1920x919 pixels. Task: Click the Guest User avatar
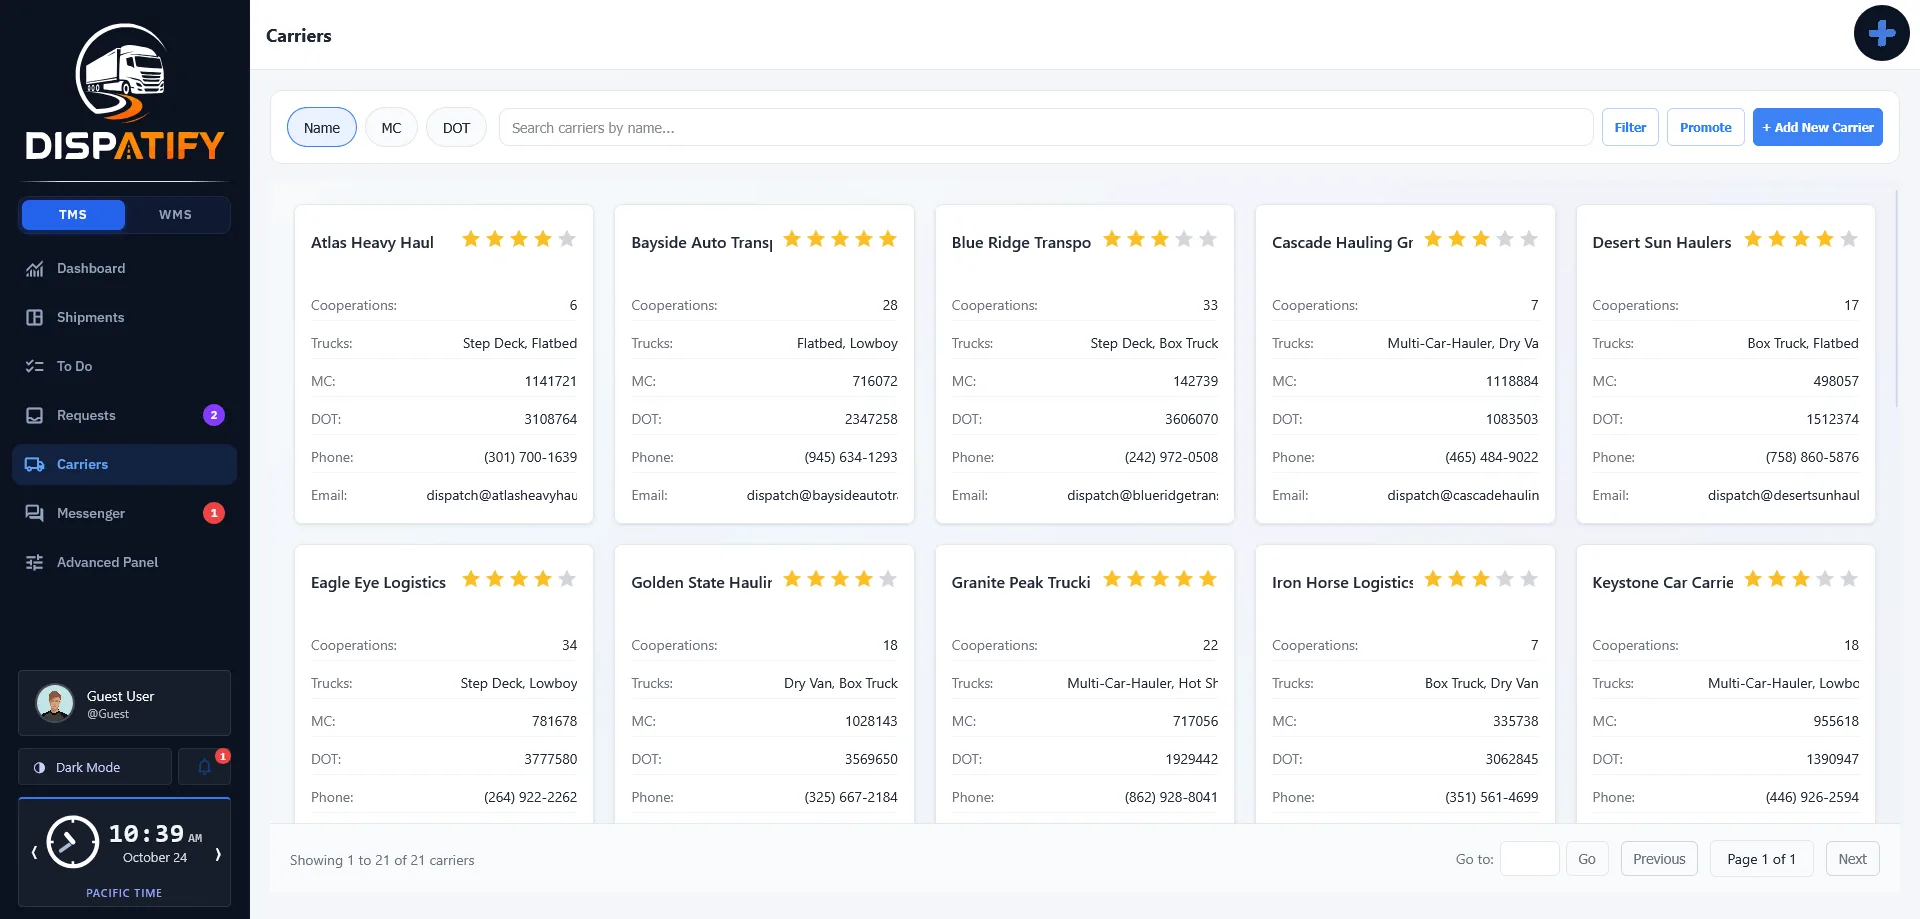pos(55,703)
